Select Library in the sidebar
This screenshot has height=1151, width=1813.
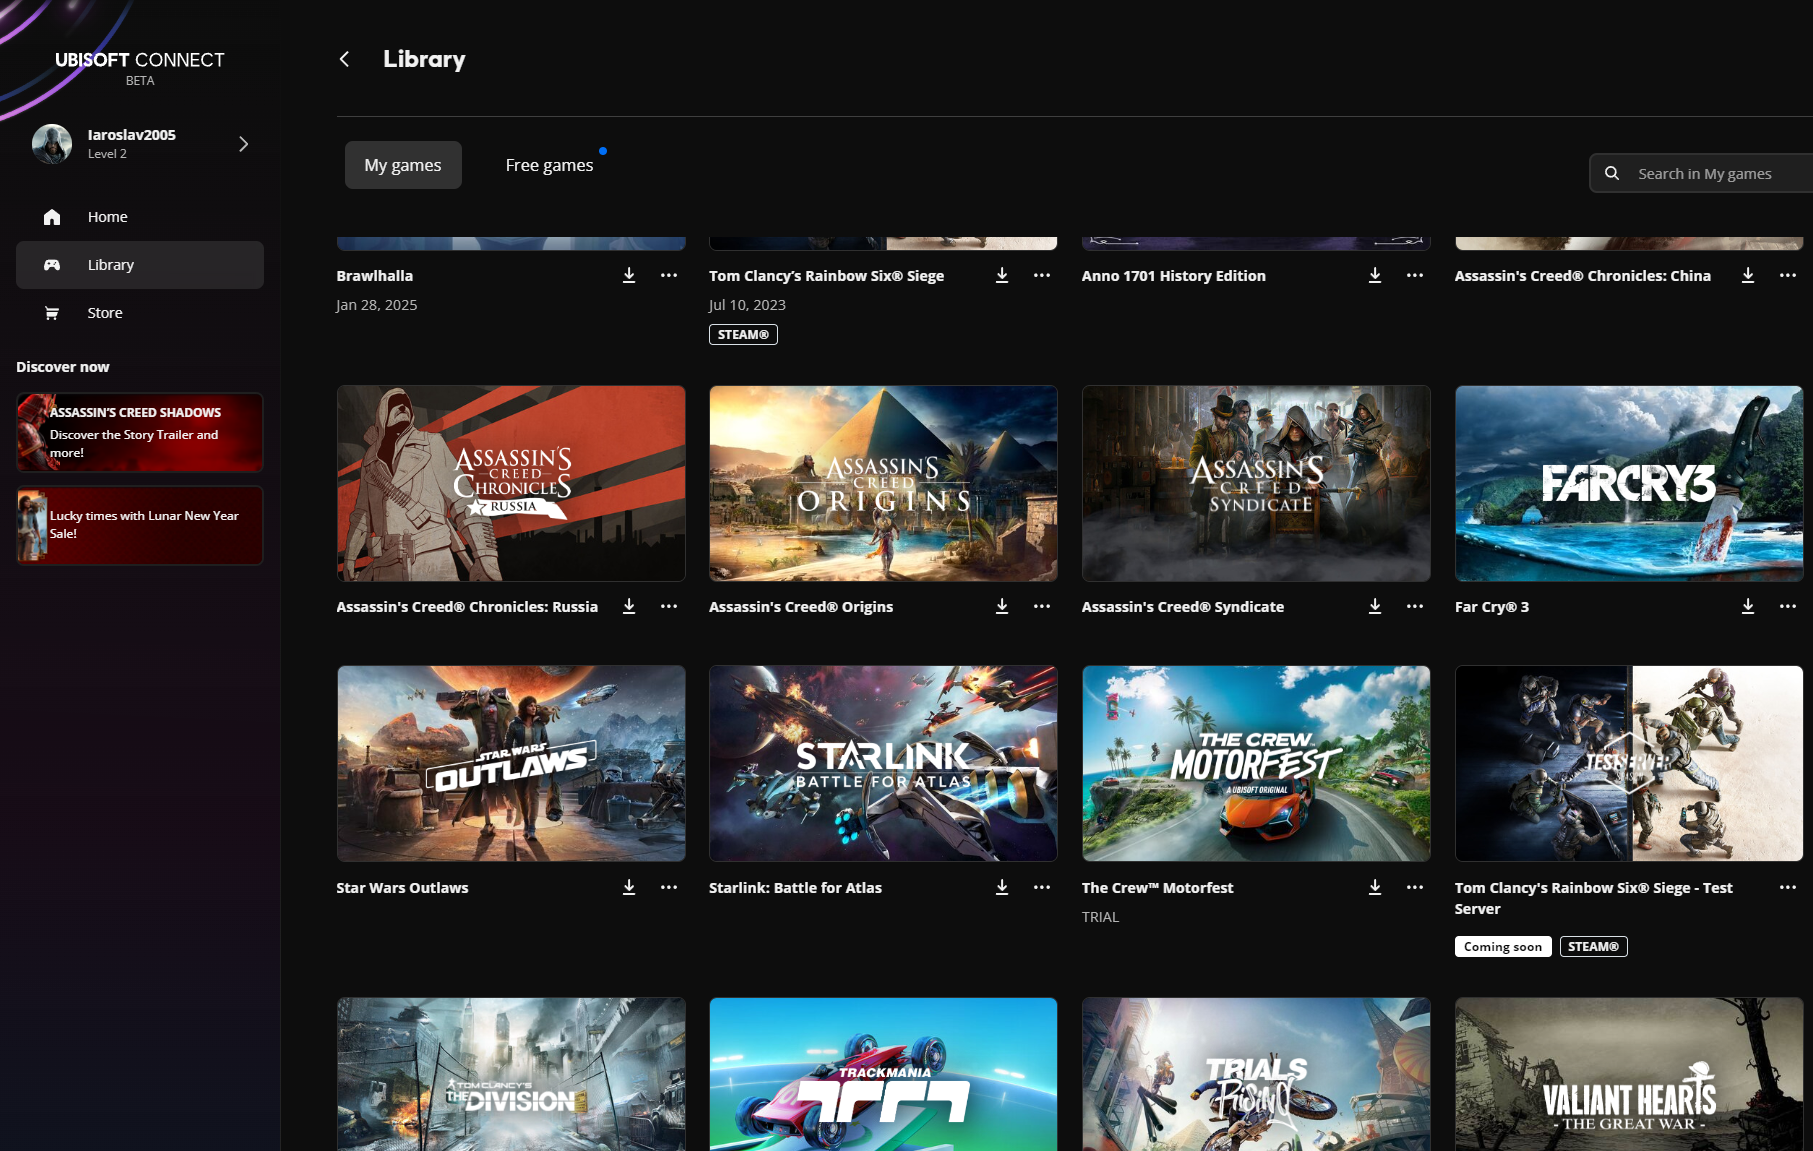point(140,265)
